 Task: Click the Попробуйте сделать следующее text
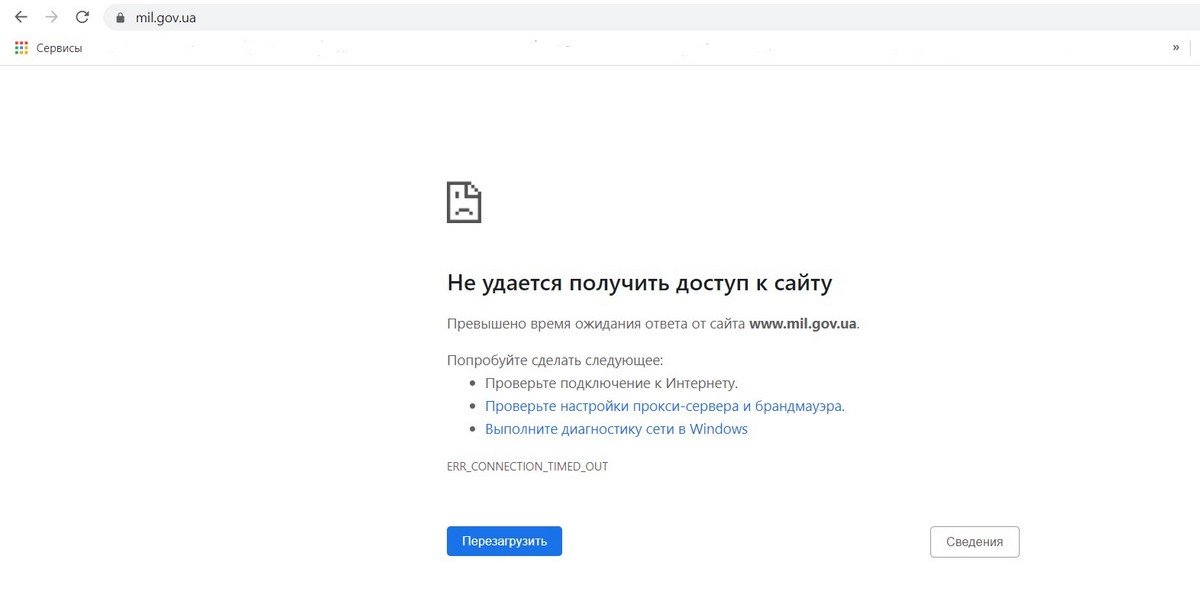tap(554, 360)
